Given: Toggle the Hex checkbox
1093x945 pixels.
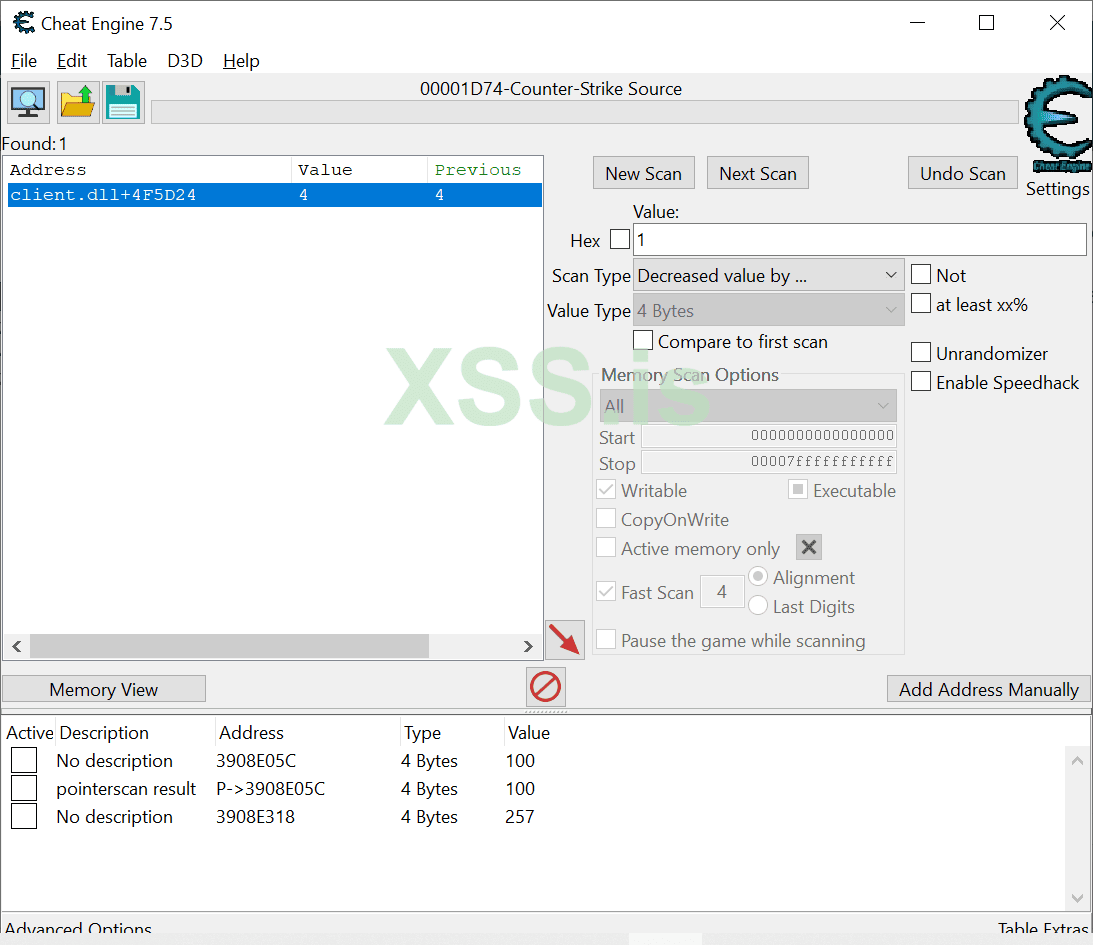Looking at the screenshot, I should click(620, 240).
